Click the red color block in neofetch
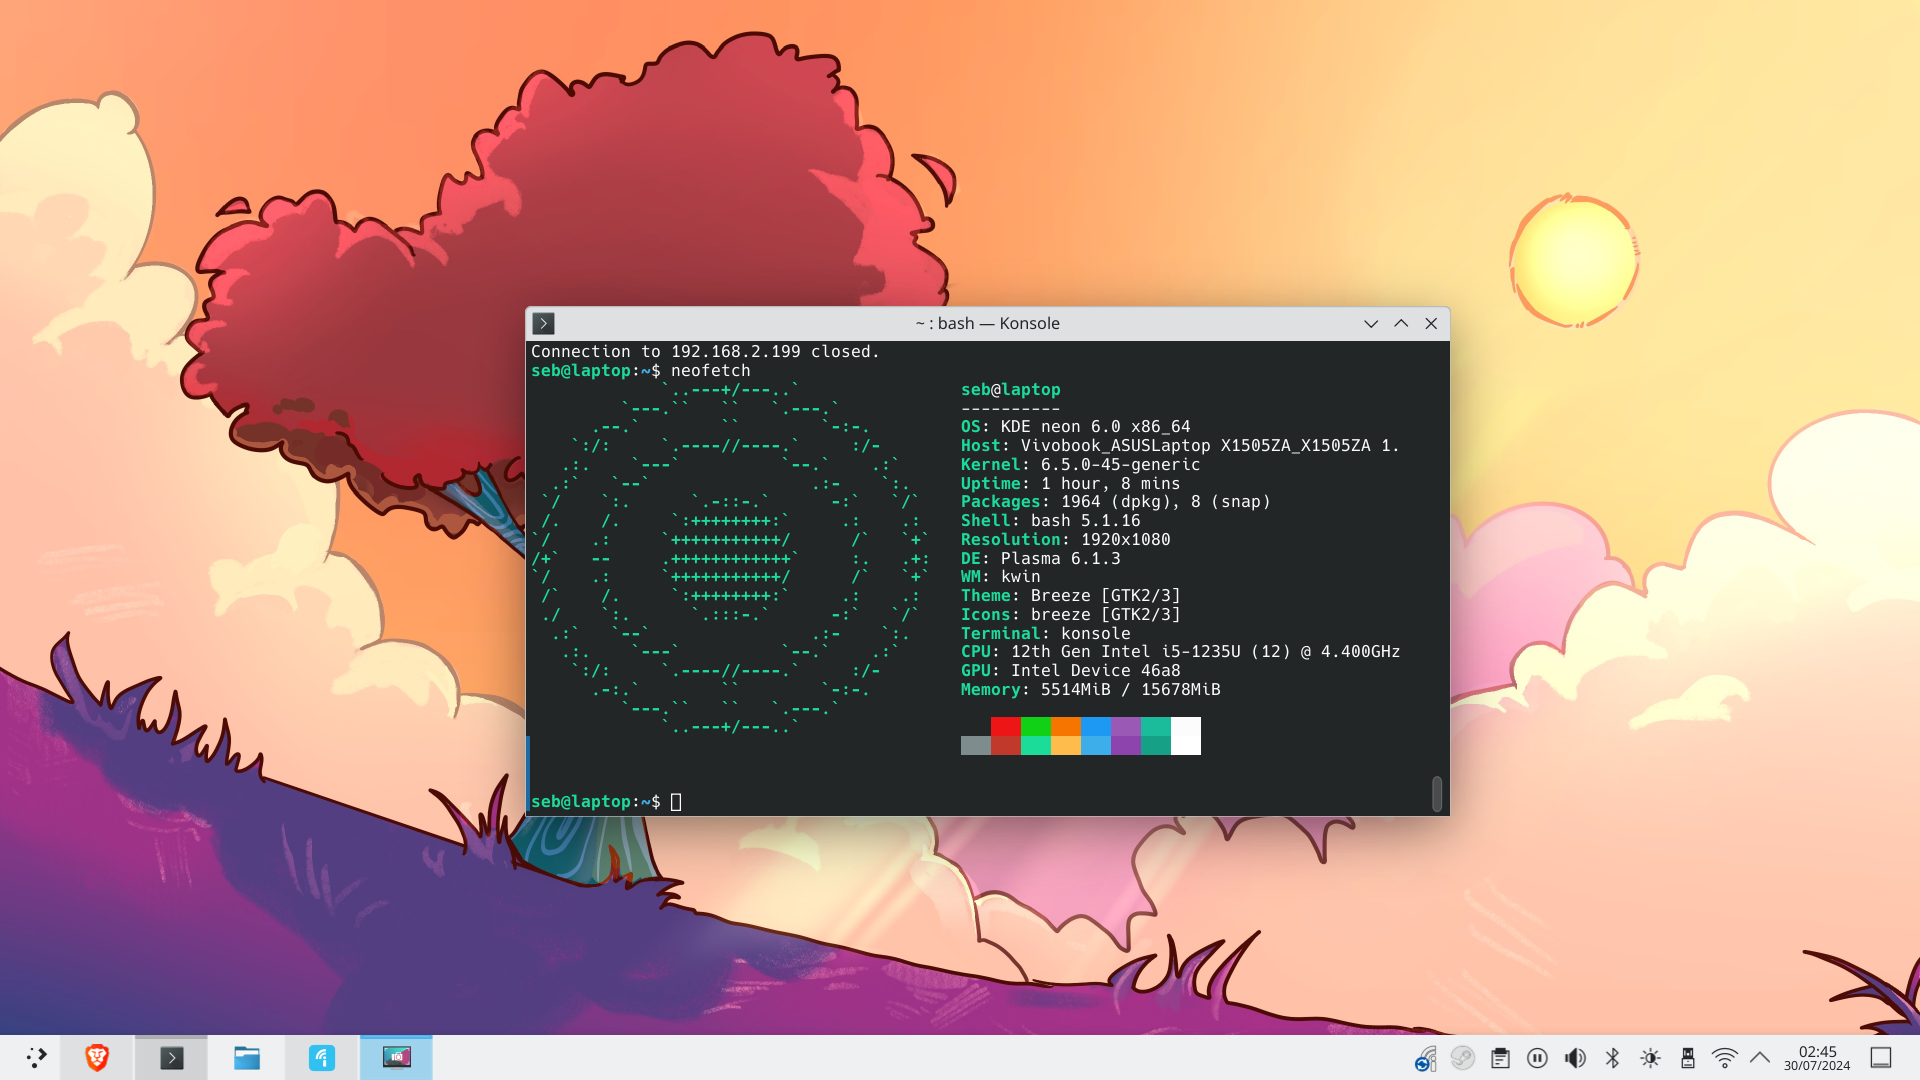Image resolution: width=1920 pixels, height=1080 pixels. click(x=1005, y=727)
